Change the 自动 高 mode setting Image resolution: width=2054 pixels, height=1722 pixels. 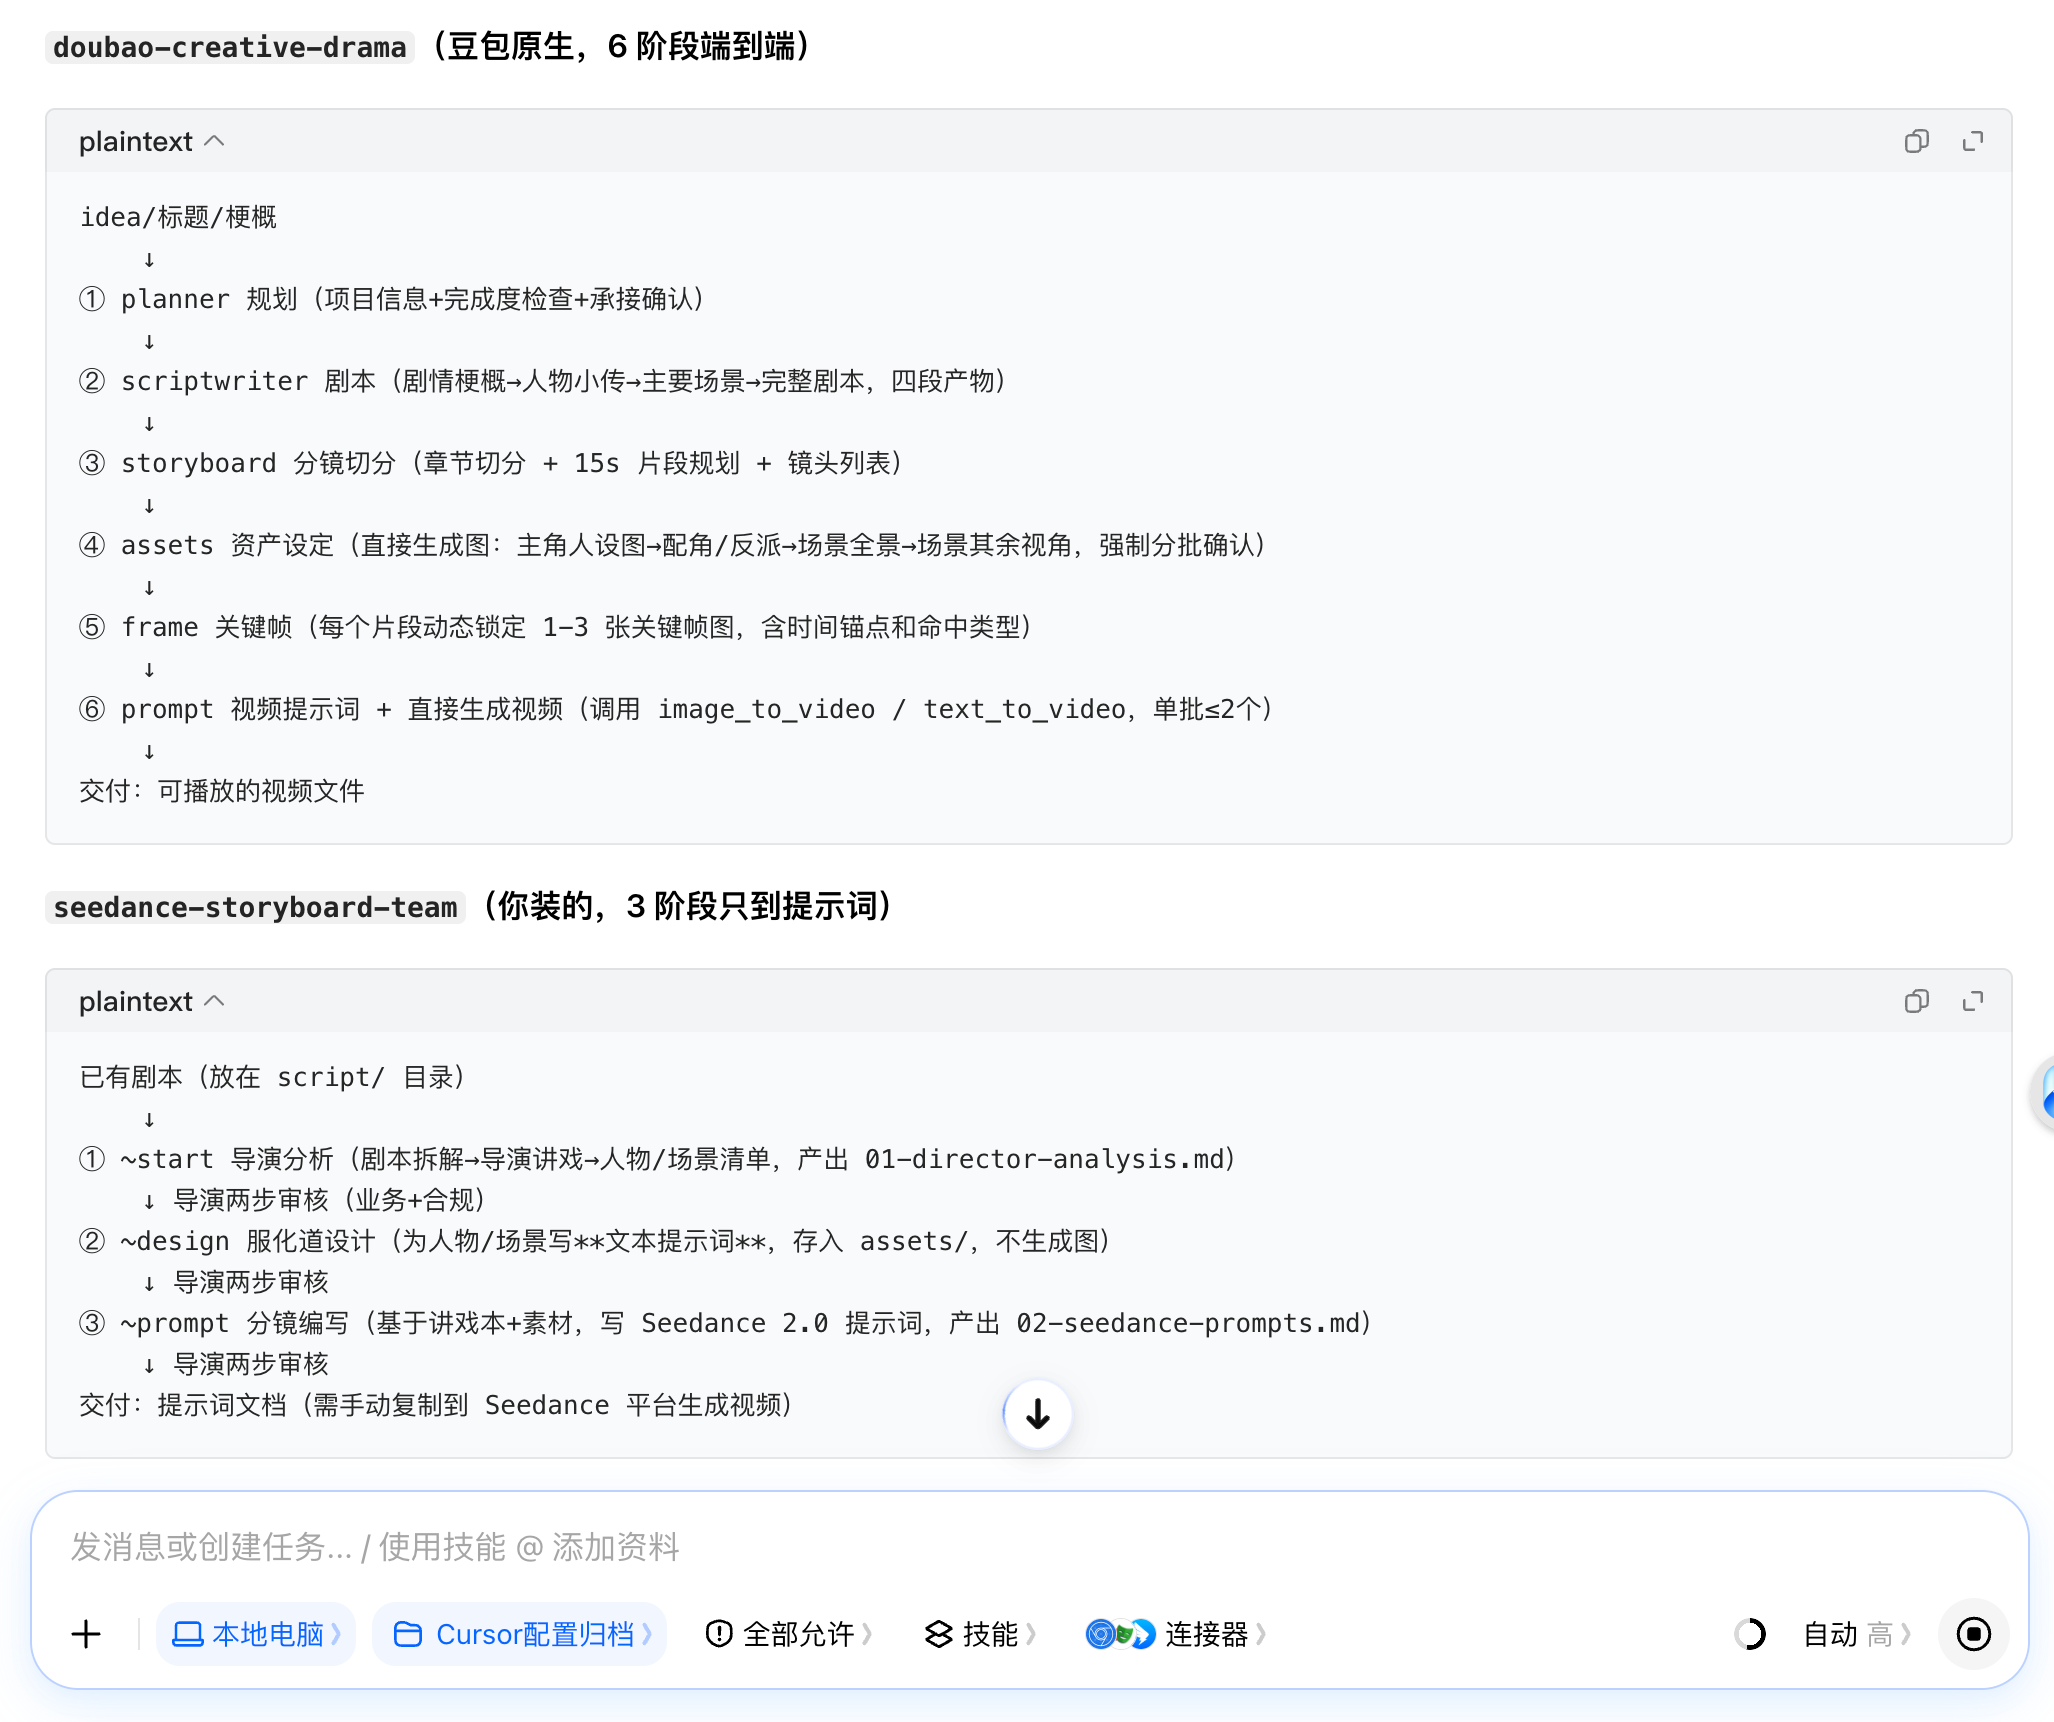(x=1857, y=1634)
